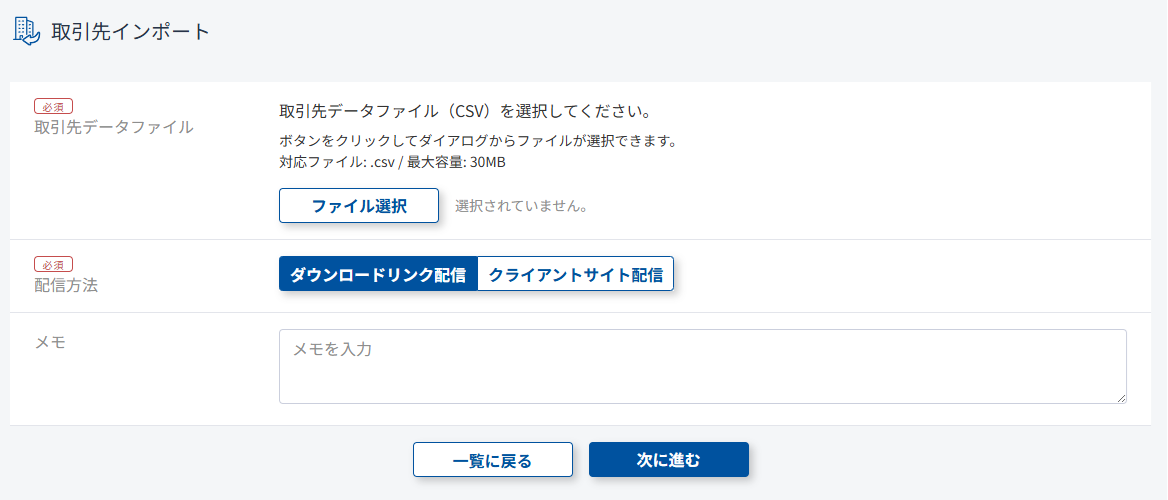1168x500 pixels.
Task: Open the ファイル選択 file dialog button
Action: (359, 206)
